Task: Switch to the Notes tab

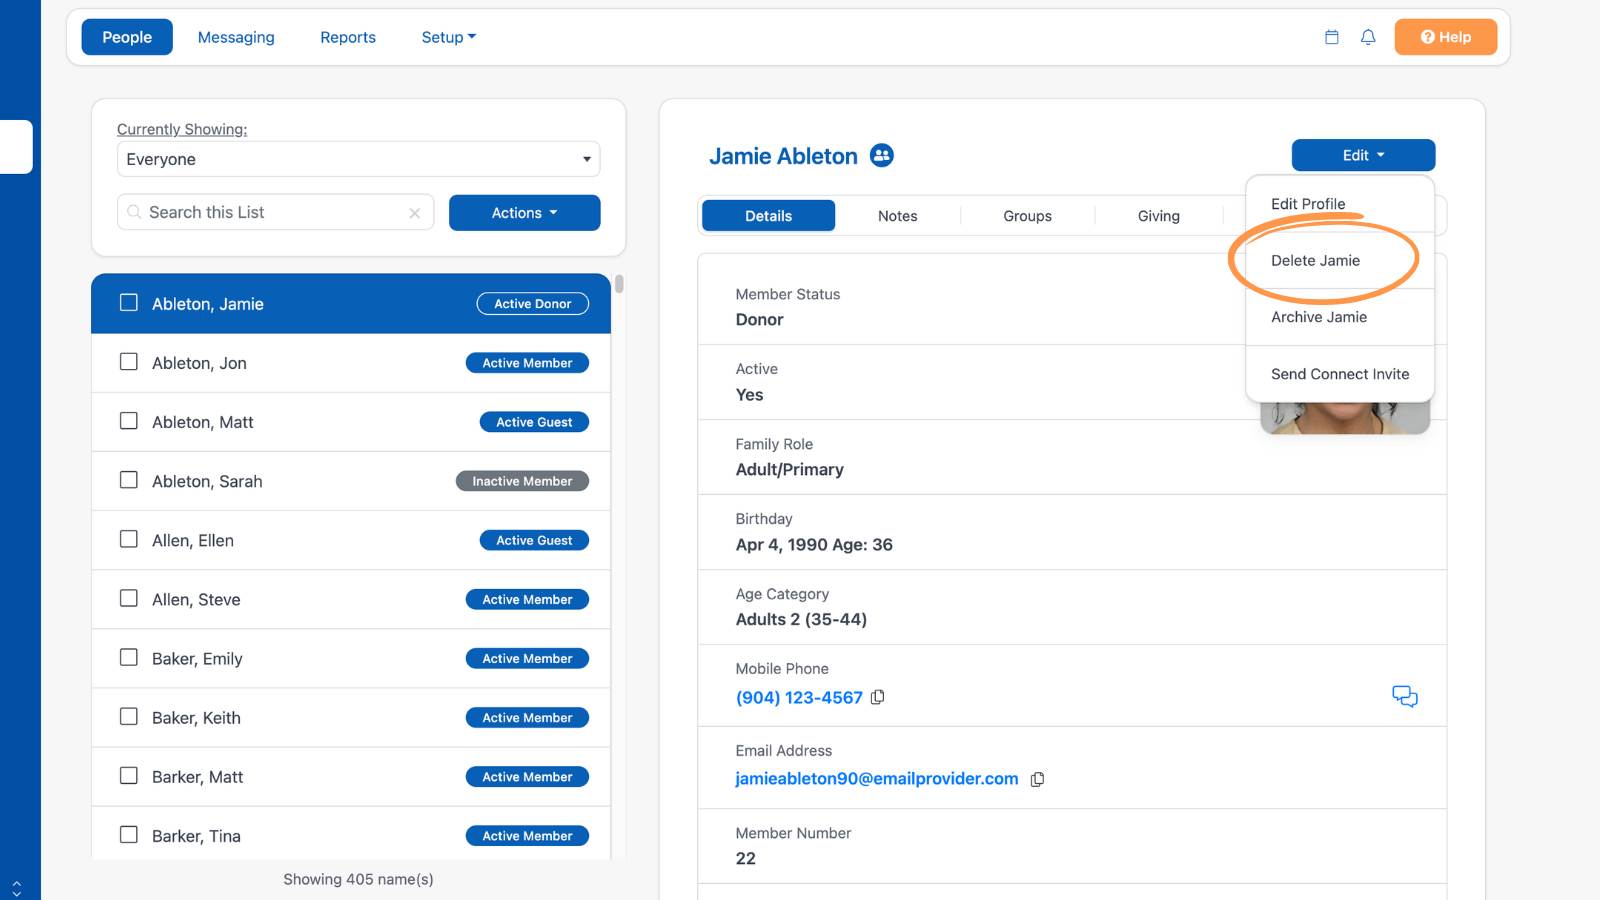Action: [898, 216]
